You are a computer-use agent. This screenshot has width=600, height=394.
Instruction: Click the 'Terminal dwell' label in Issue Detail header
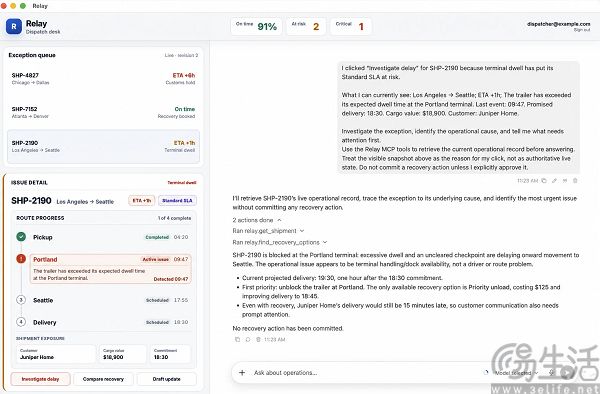[182, 182]
